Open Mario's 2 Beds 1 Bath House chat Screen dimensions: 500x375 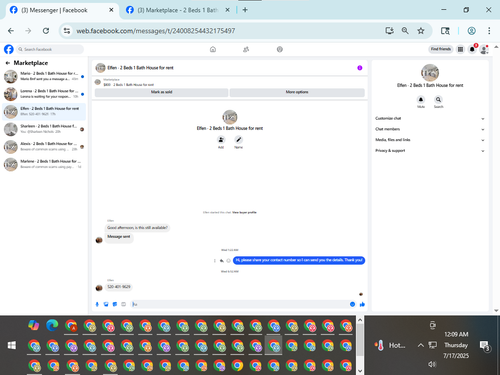coord(44,76)
